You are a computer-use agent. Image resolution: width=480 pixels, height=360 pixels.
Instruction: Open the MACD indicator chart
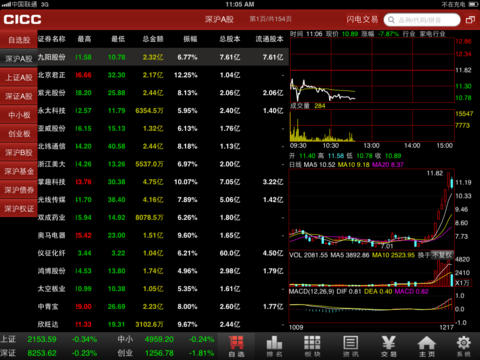371,309
